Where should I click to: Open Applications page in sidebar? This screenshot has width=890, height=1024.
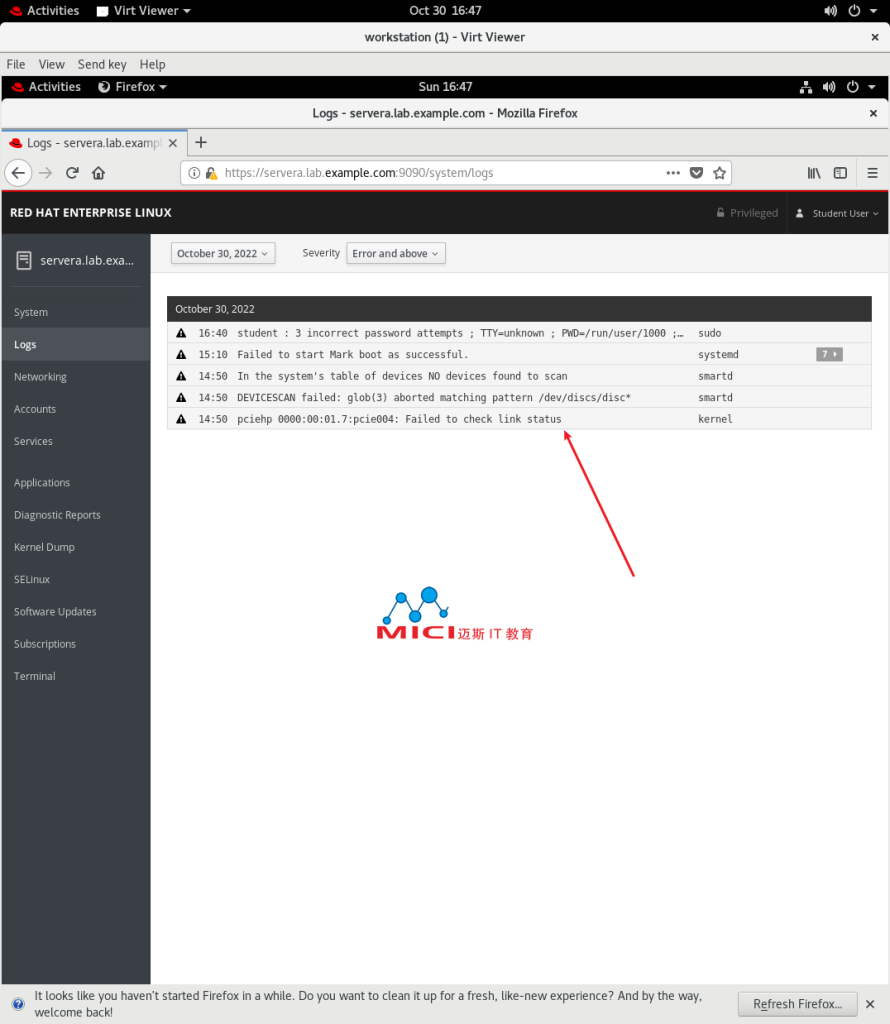(x=76, y=483)
